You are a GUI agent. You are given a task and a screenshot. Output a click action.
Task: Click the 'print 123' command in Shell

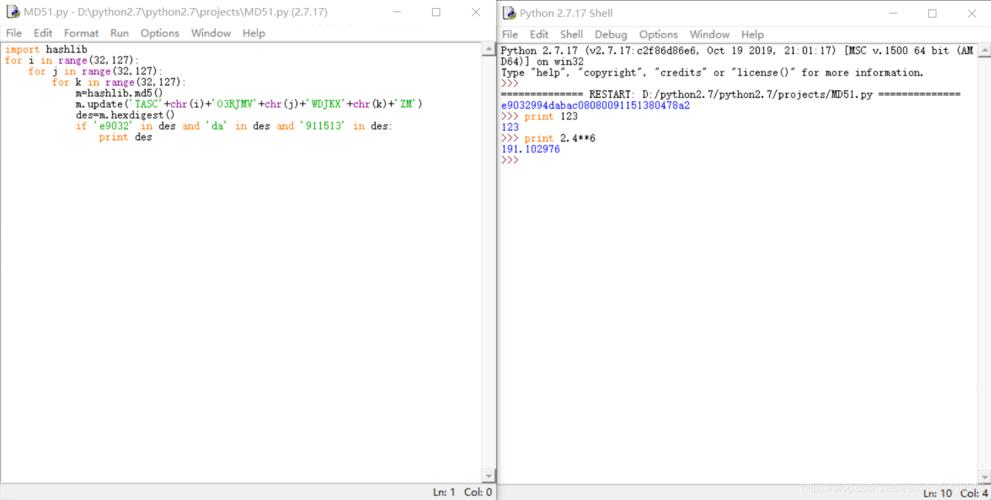point(550,116)
